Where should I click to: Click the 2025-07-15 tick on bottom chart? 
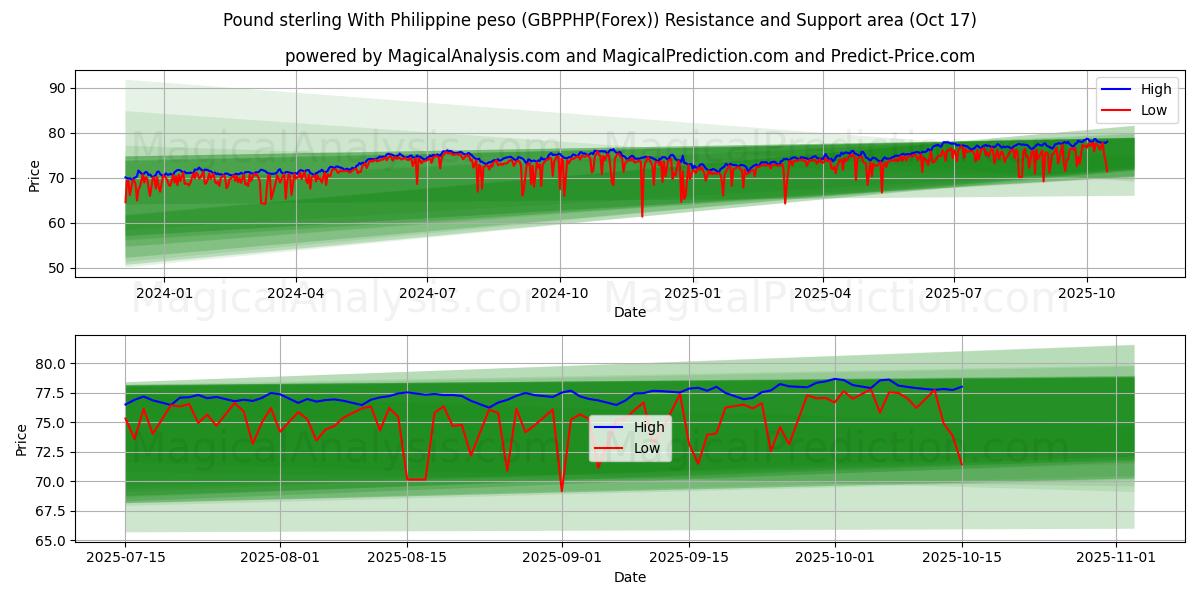(125, 557)
